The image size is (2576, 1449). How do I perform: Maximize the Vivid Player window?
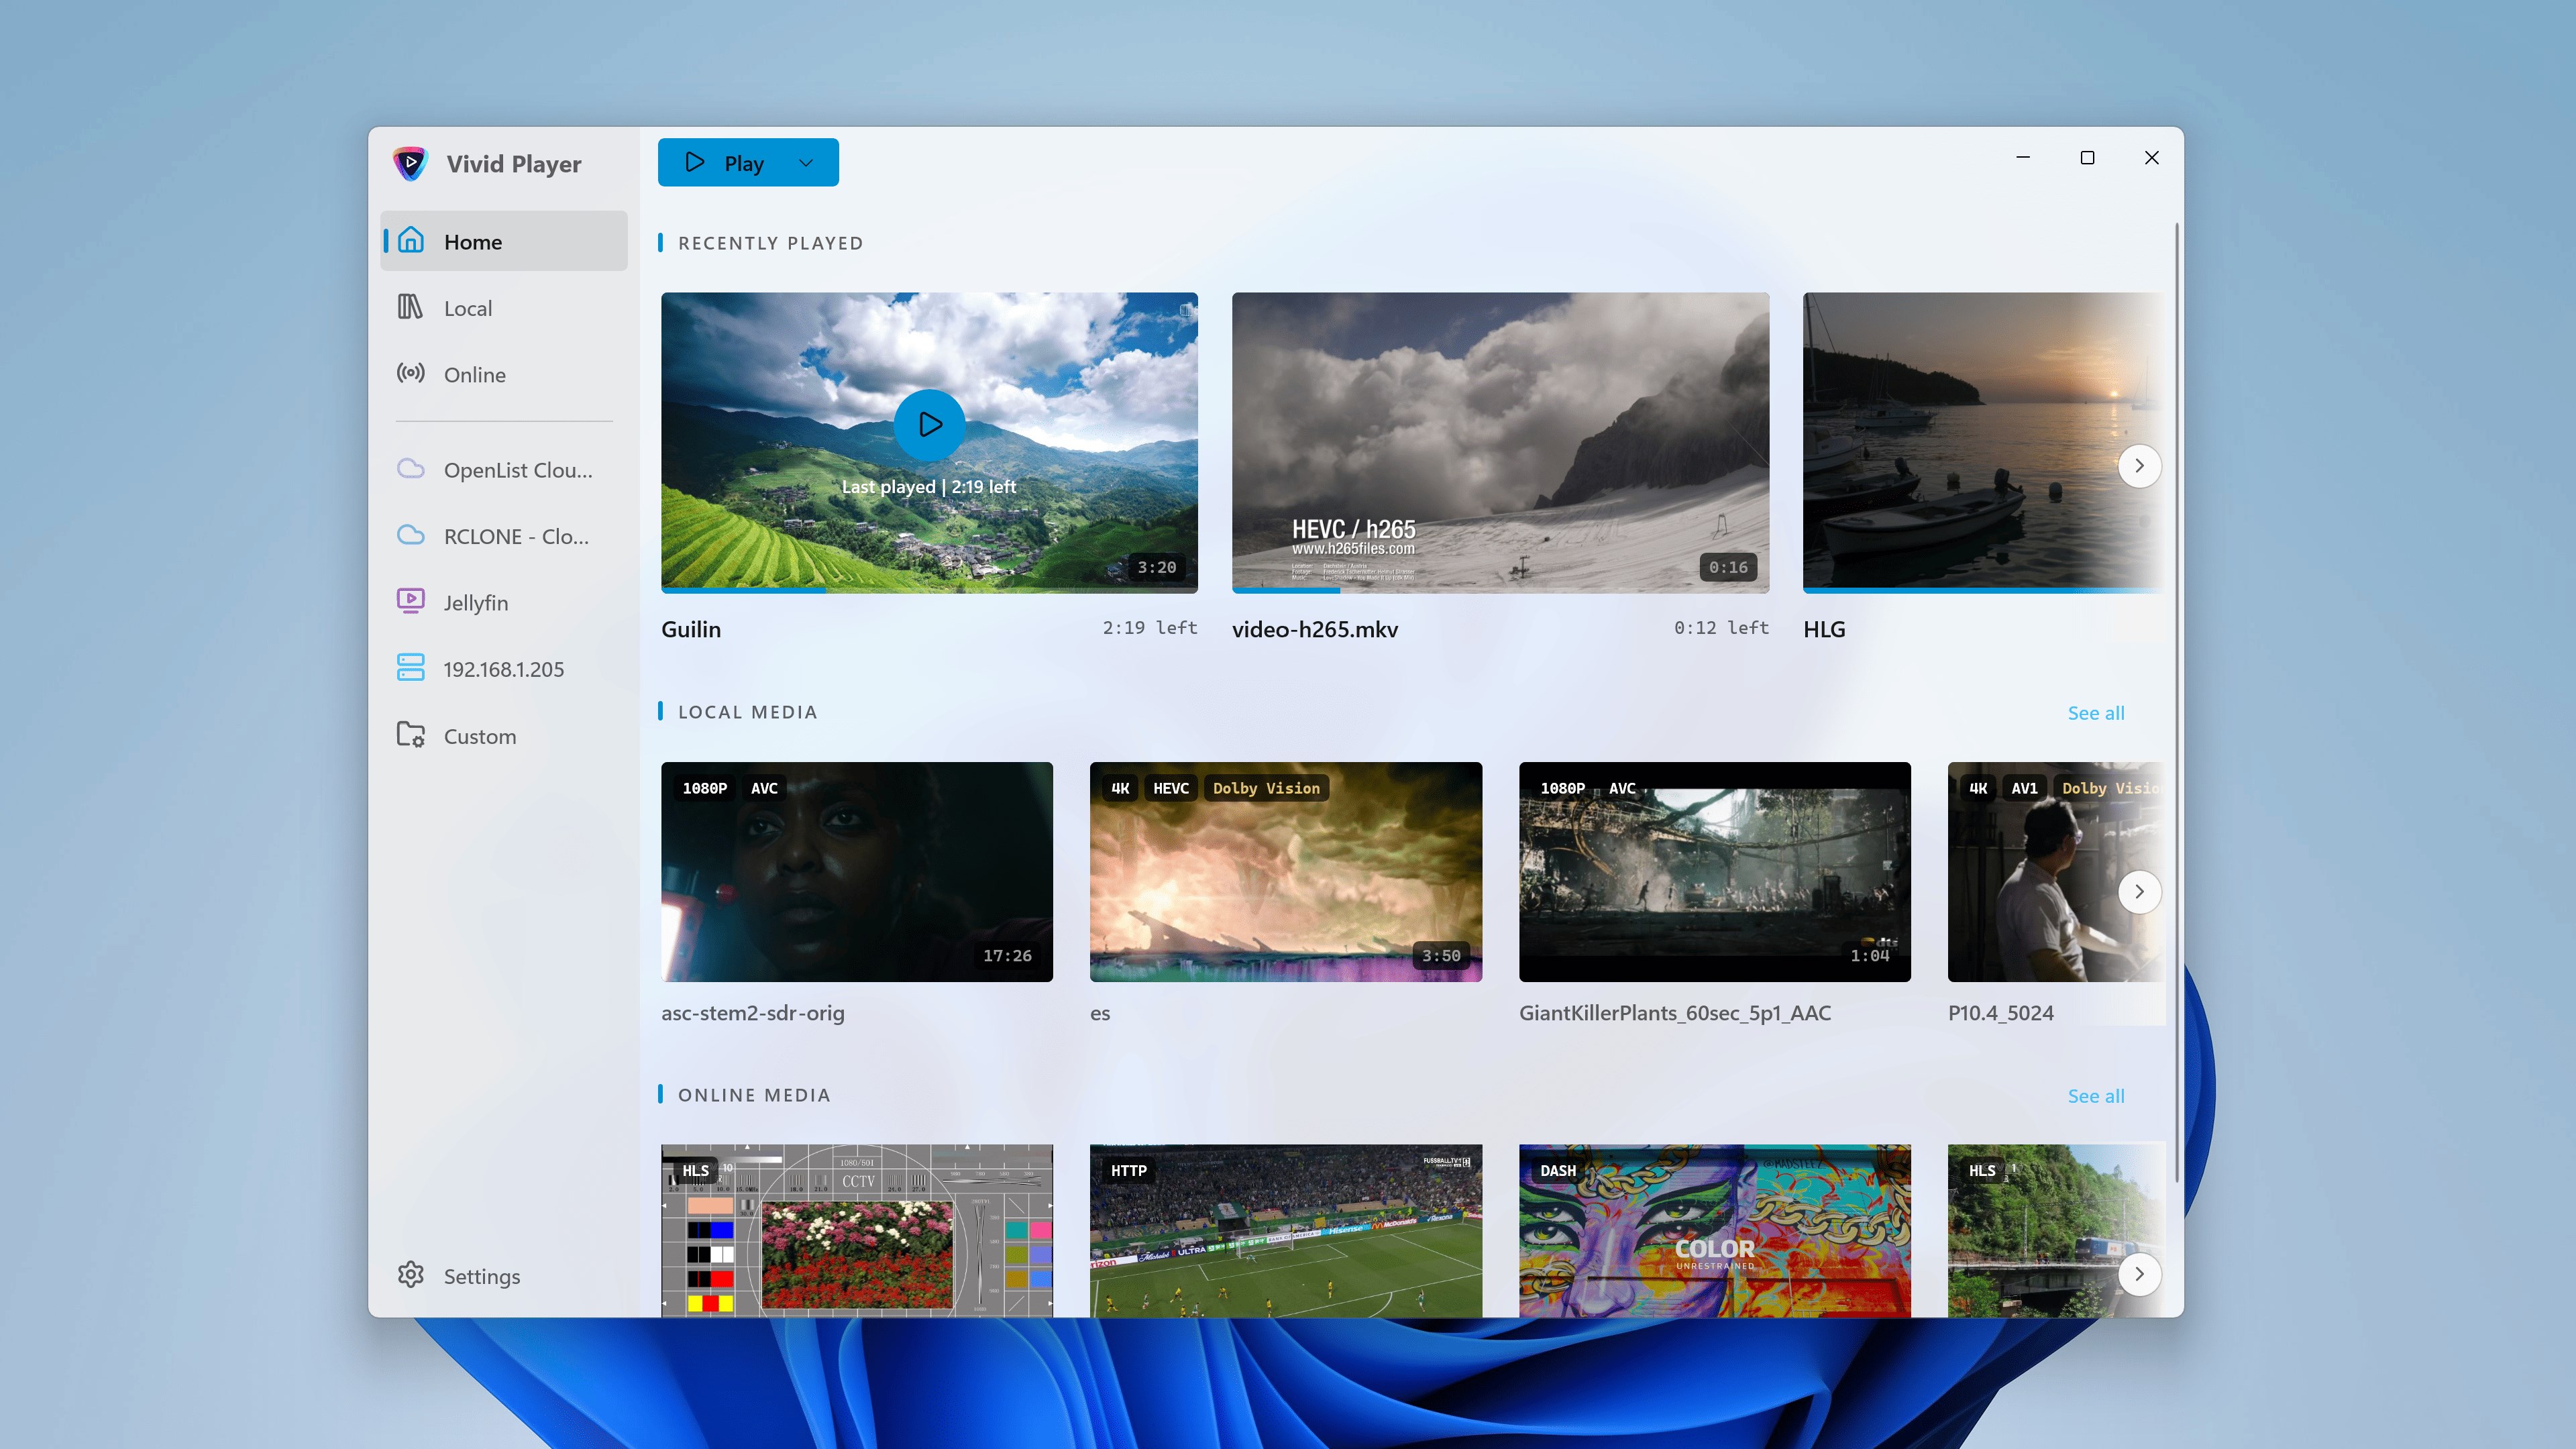coord(2087,158)
